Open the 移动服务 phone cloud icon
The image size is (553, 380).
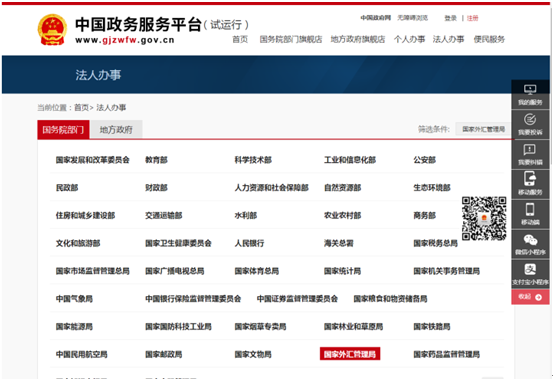[530, 179]
